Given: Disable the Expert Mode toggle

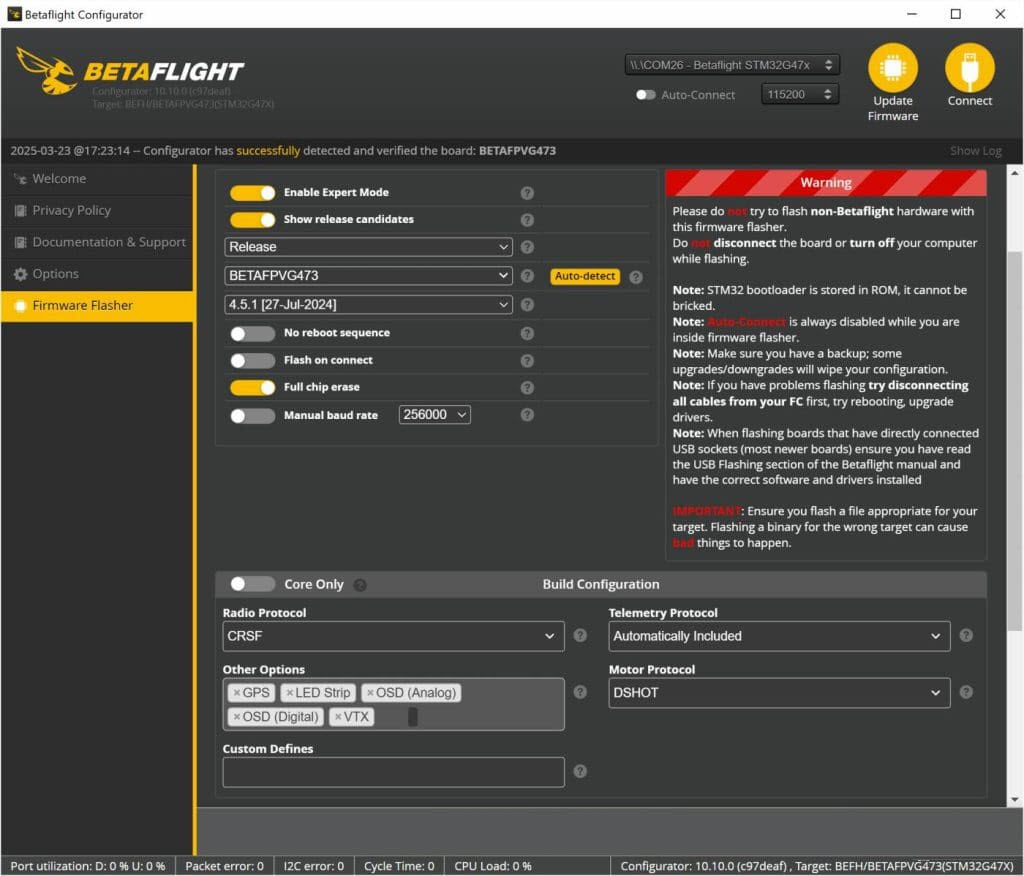Looking at the screenshot, I should [253, 193].
